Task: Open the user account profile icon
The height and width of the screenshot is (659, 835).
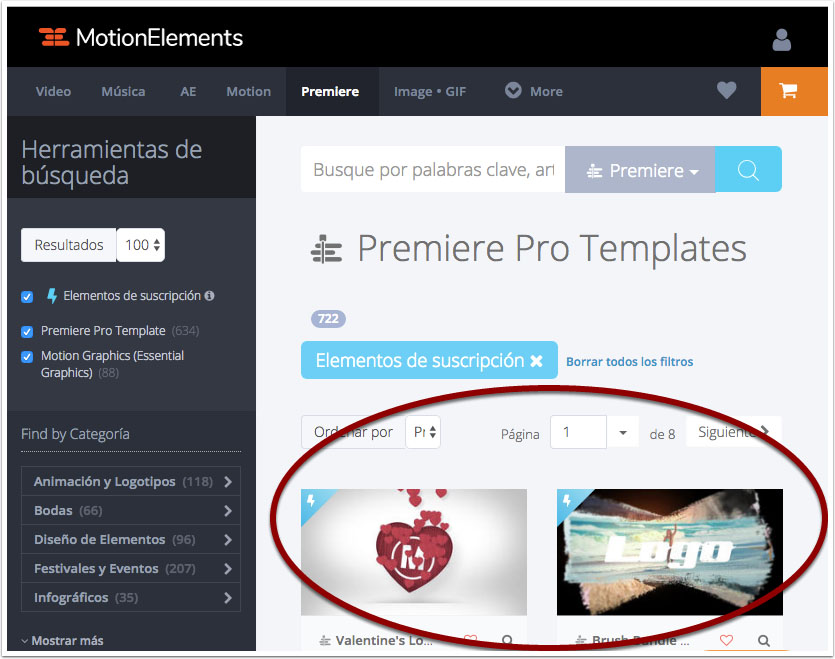Action: [x=781, y=40]
